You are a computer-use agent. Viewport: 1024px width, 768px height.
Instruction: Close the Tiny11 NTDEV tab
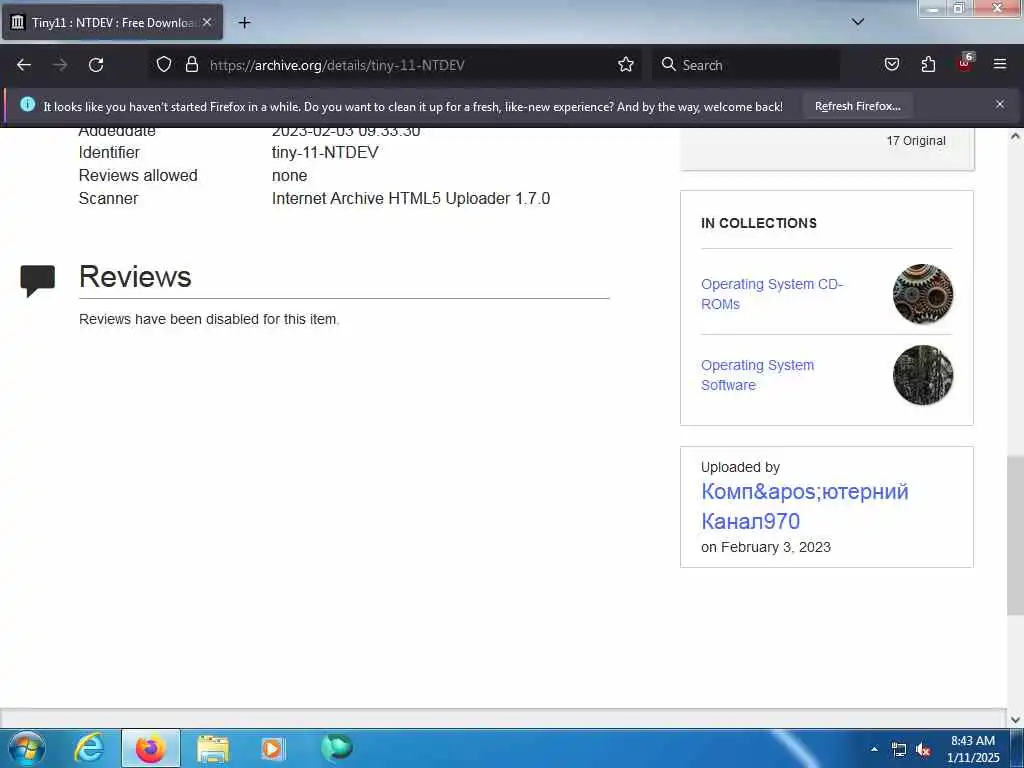207,22
